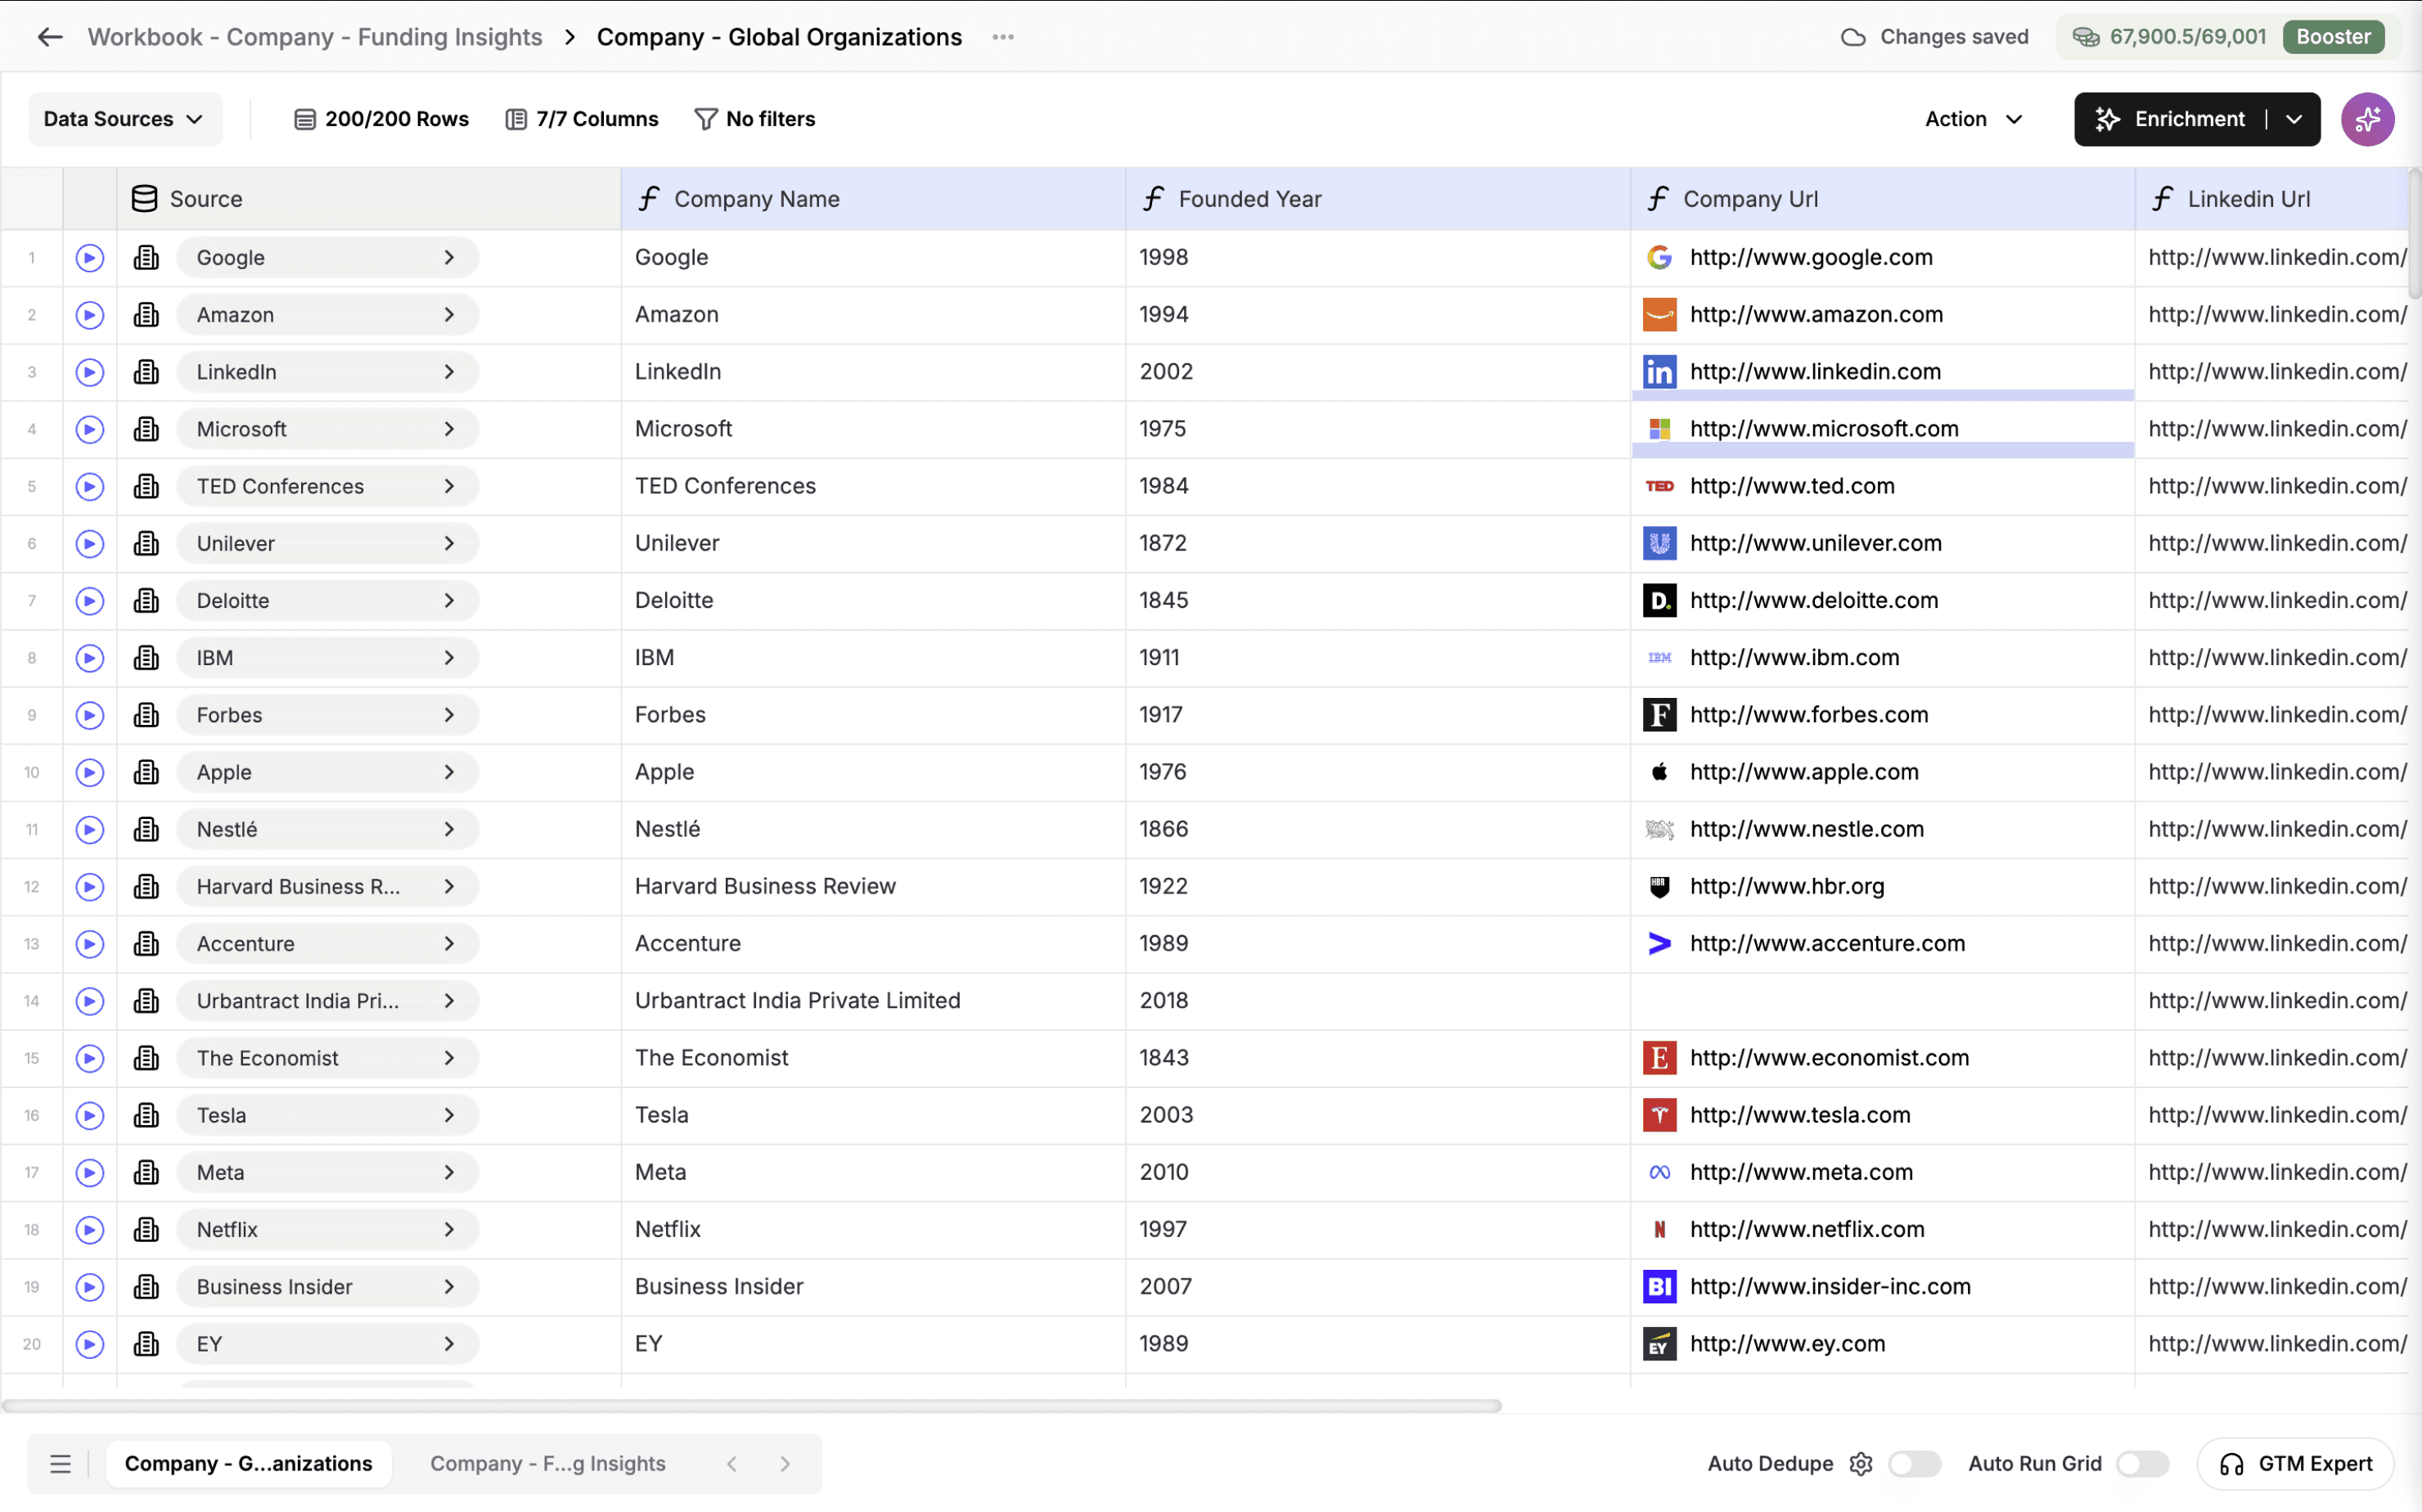The image size is (2422, 1512).
Task: Expand the Action dropdown menu
Action: point(1973,119)
